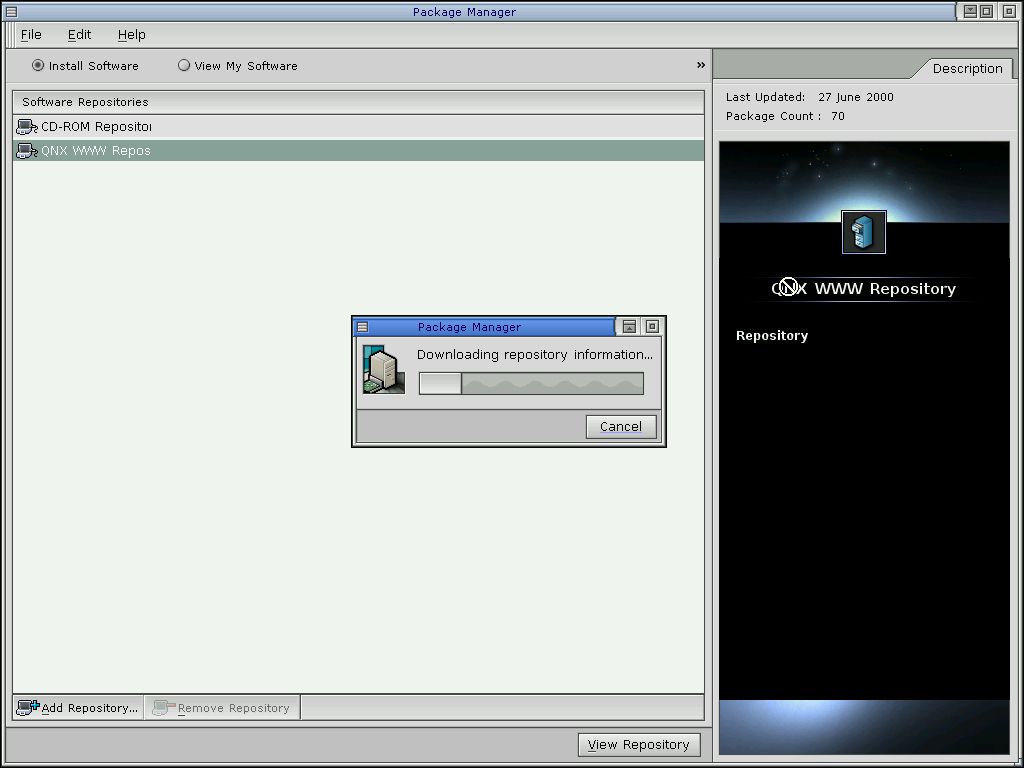Viewport: 1024px width, 768px height.
Task: Select the Install Software radio button
Action: point(38,66)
